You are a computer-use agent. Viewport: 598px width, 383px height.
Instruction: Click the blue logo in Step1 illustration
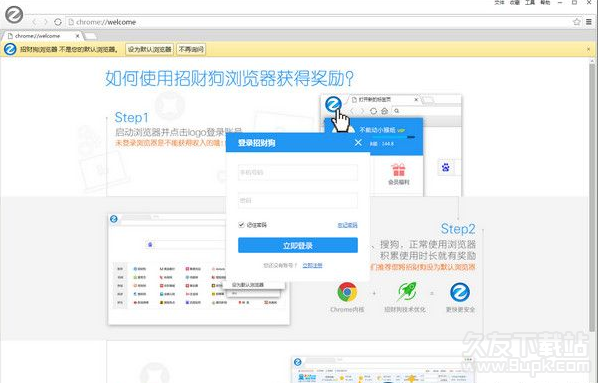(x=333, y=104)
